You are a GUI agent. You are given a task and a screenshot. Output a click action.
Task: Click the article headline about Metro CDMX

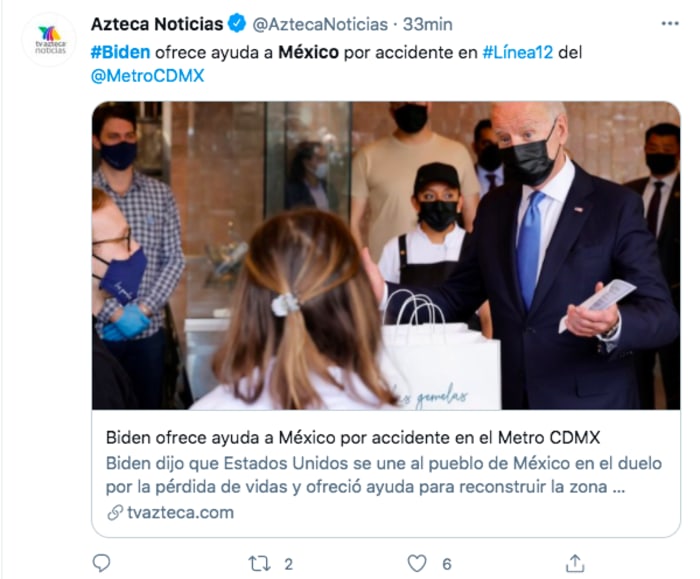click(x=353, y=437)
